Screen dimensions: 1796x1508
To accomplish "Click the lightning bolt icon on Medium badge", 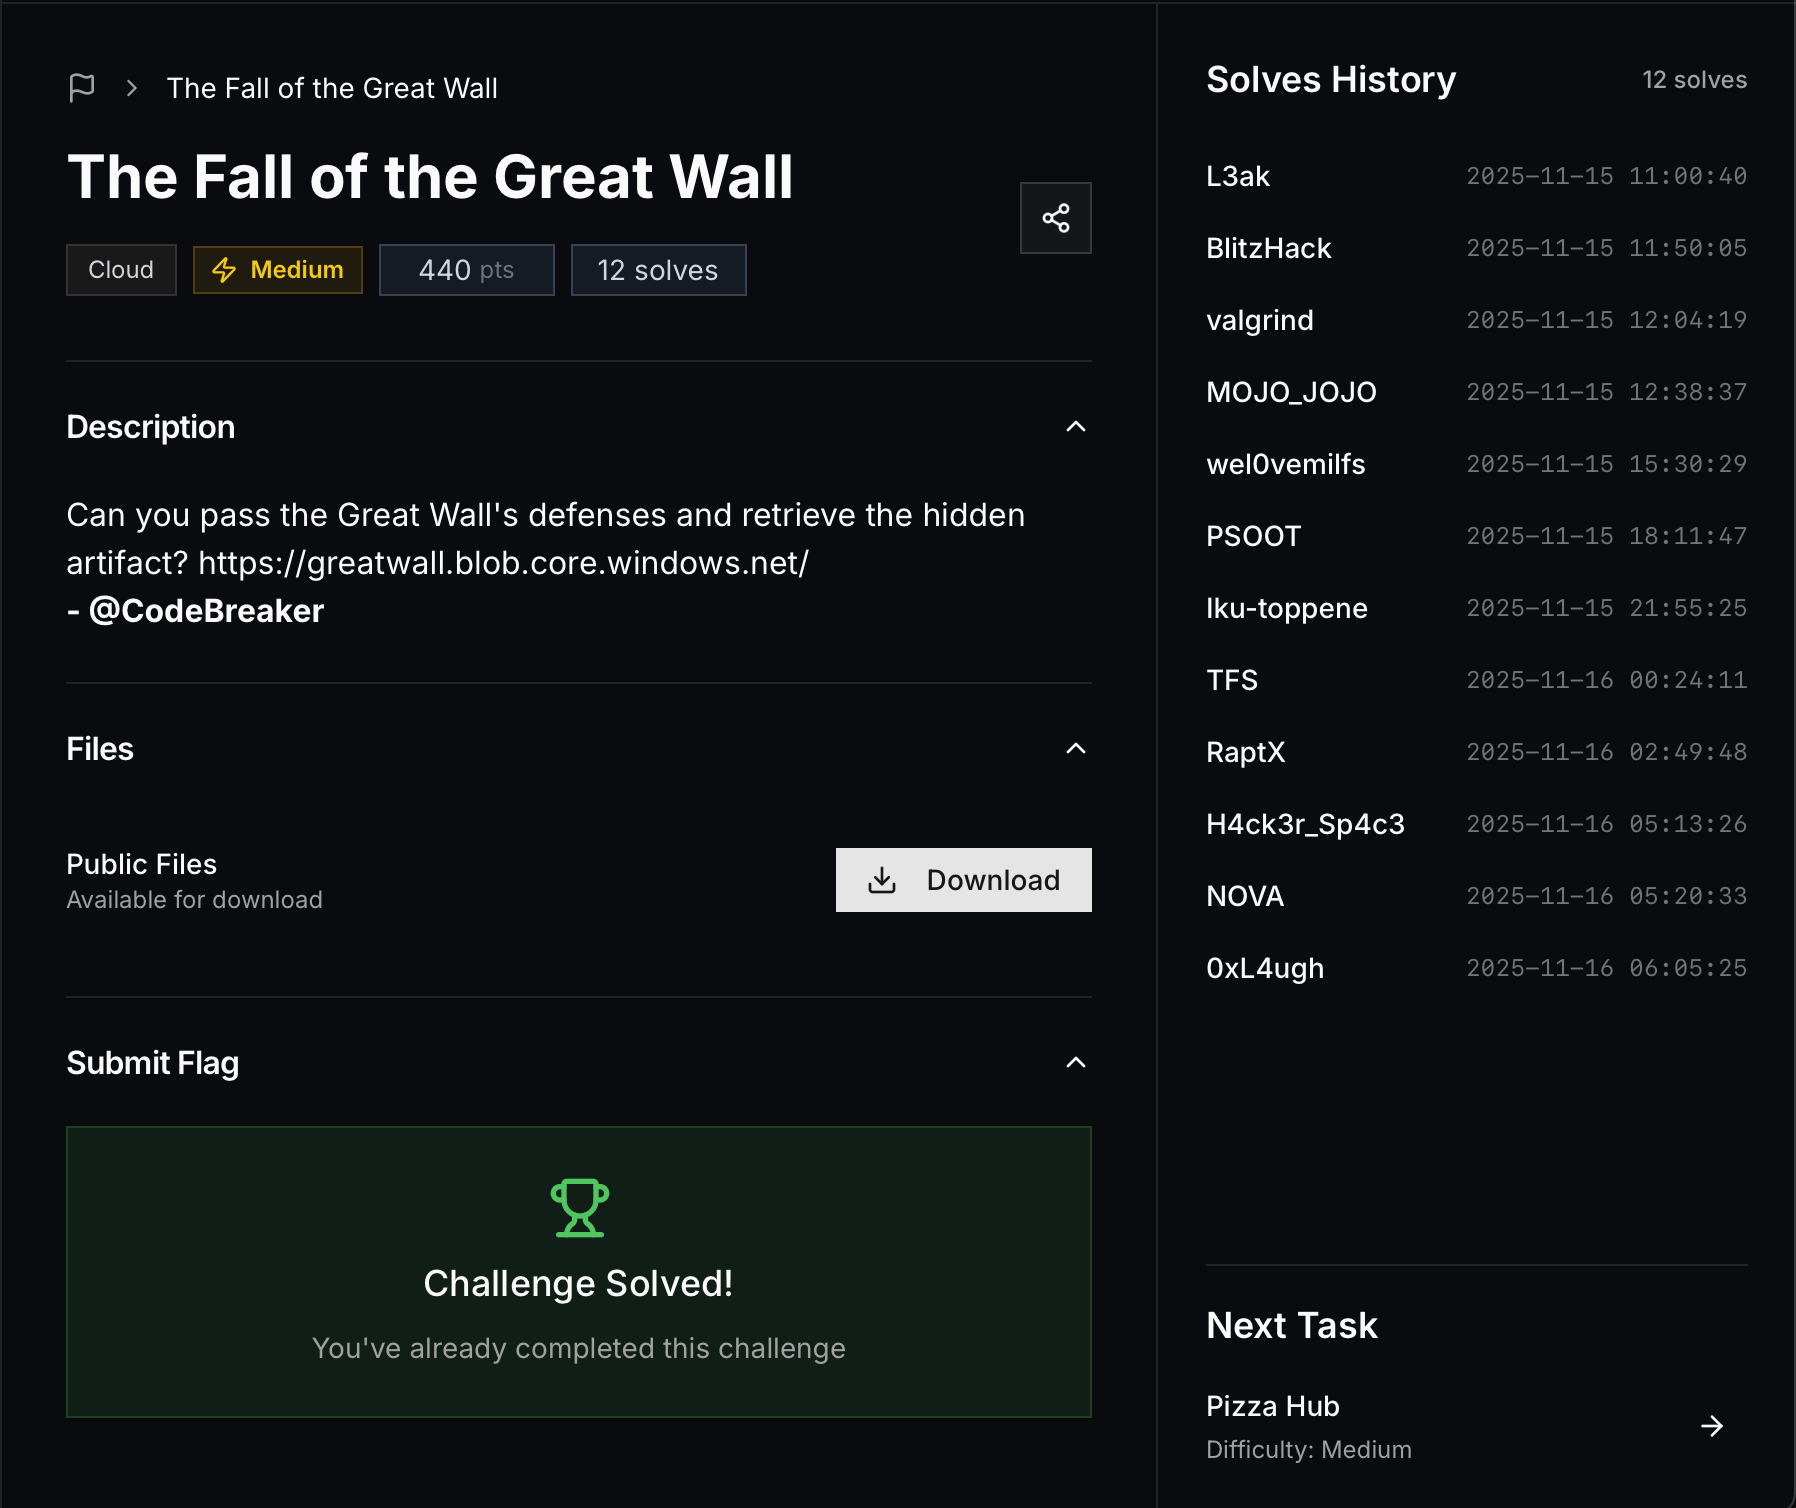I will click(224, 270).
